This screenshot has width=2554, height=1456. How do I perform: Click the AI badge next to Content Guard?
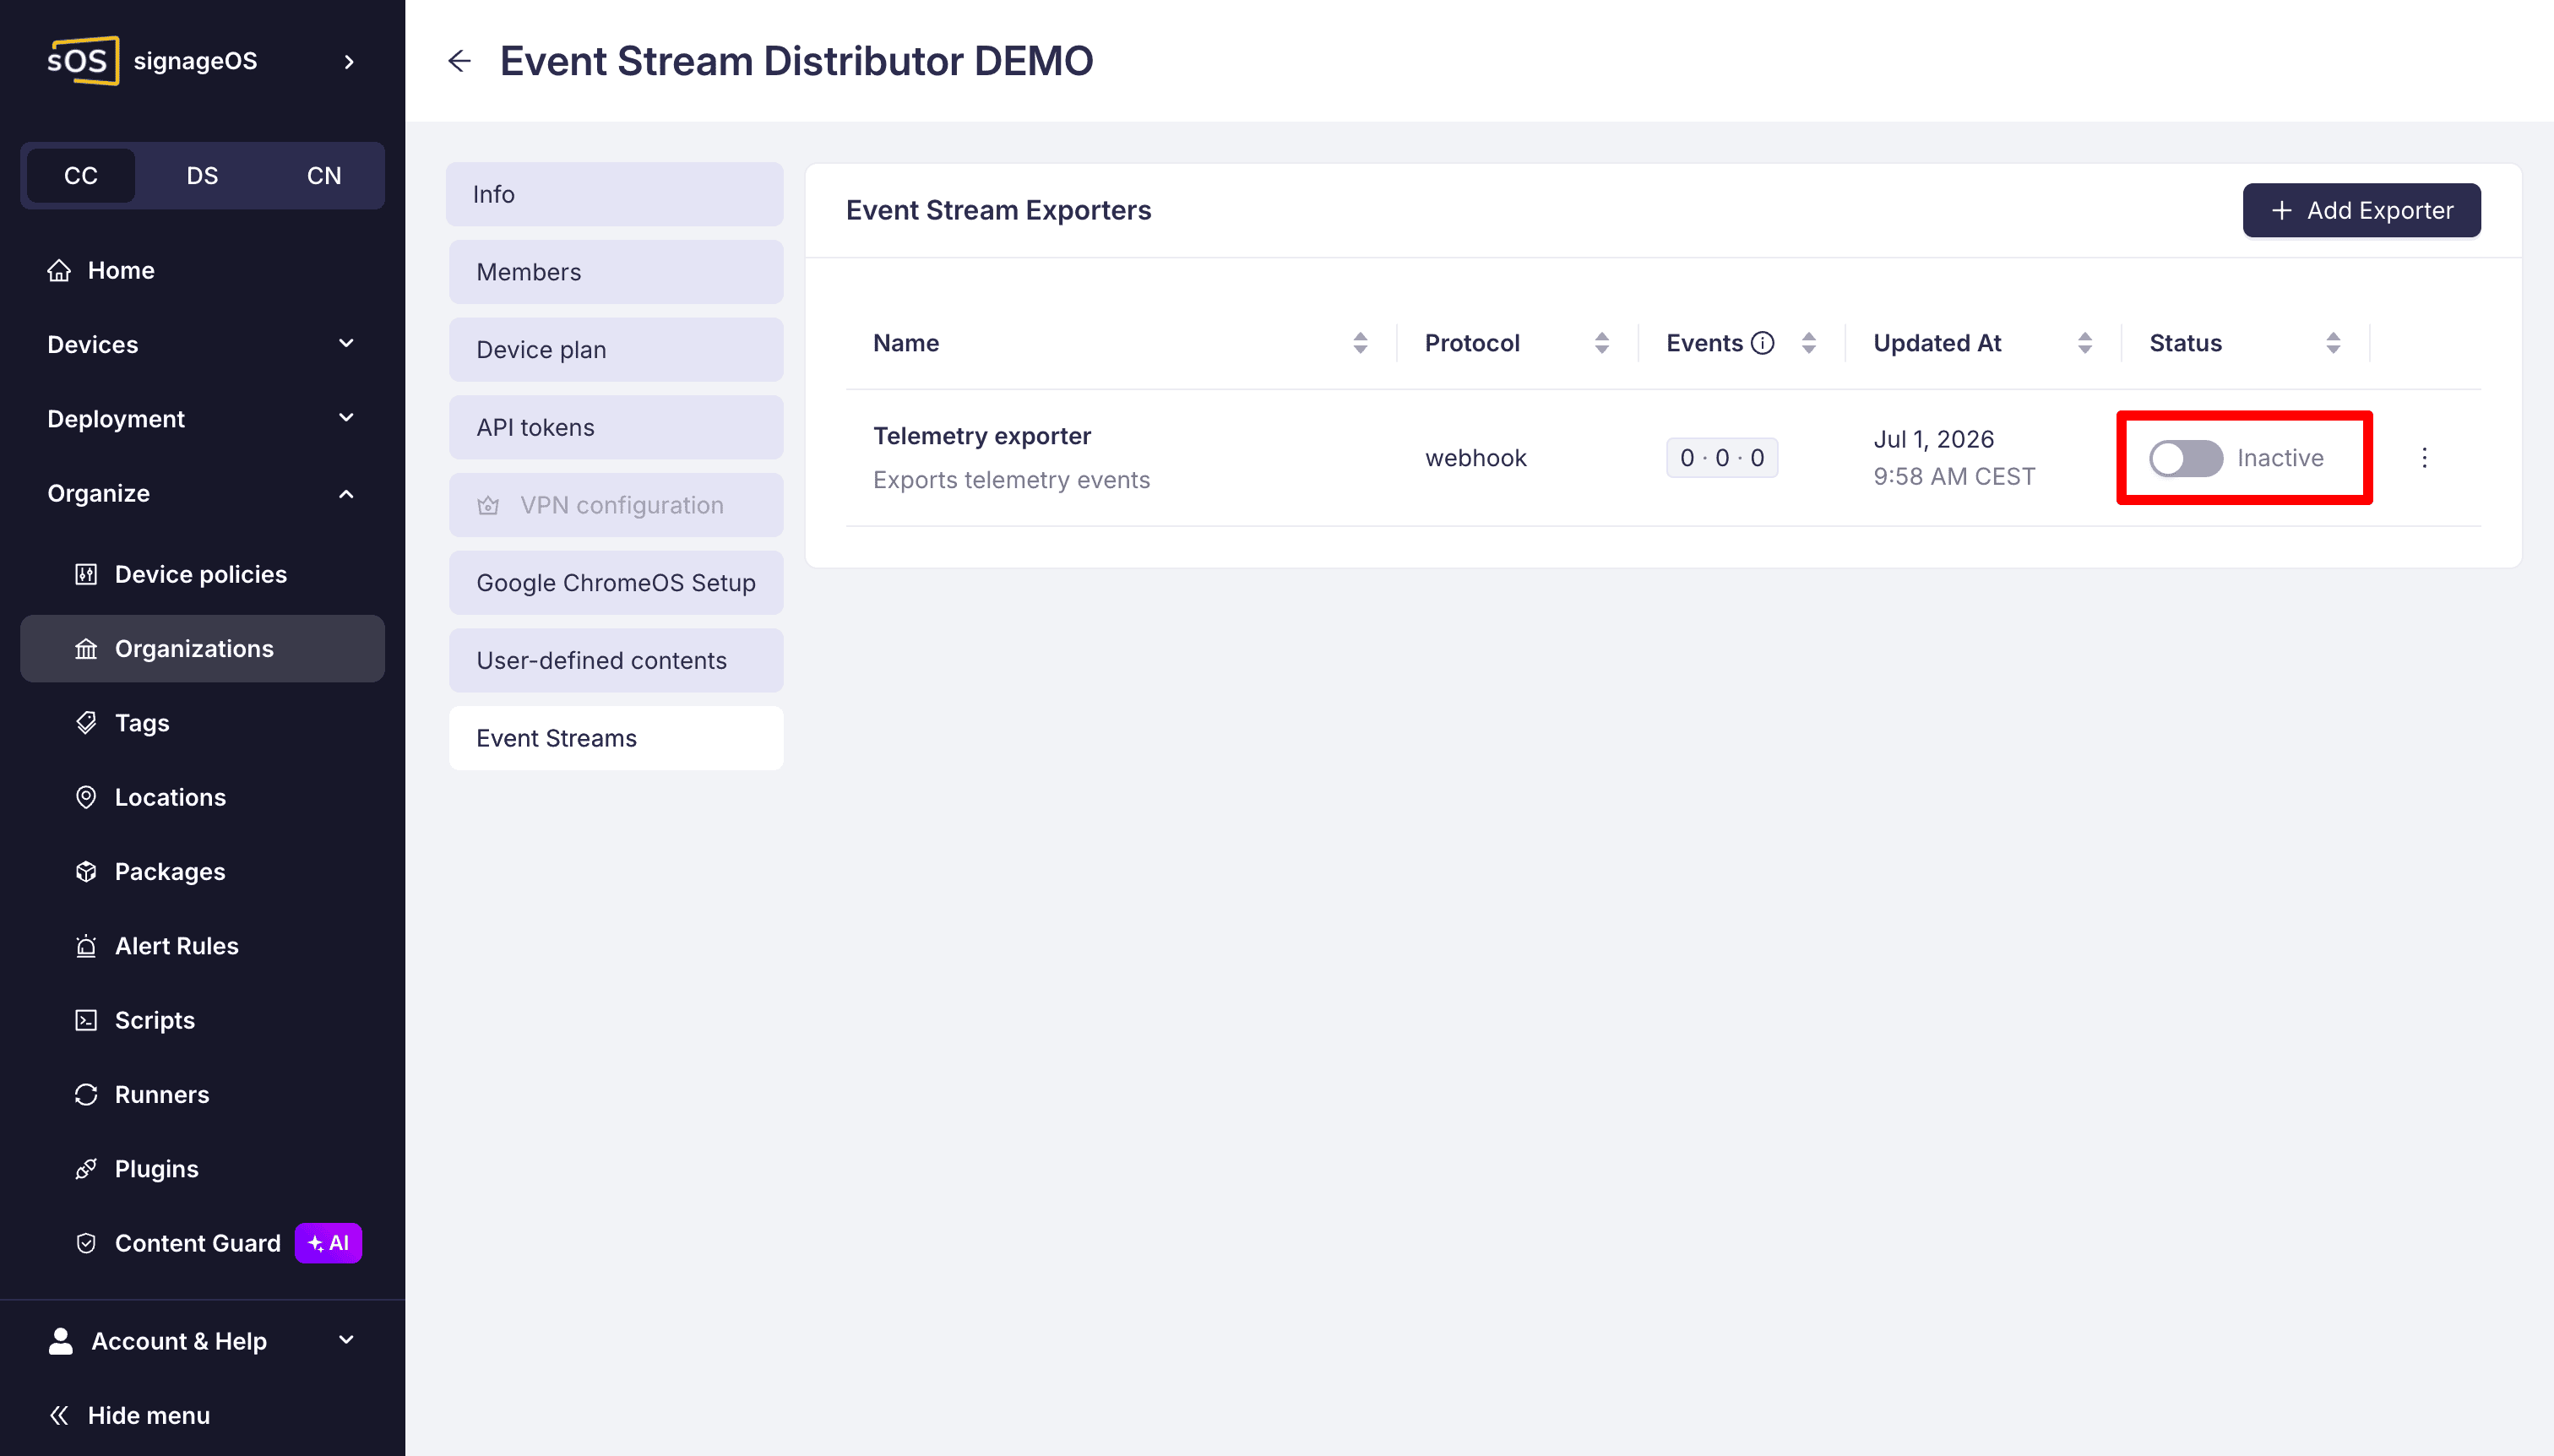point(328,1243)
